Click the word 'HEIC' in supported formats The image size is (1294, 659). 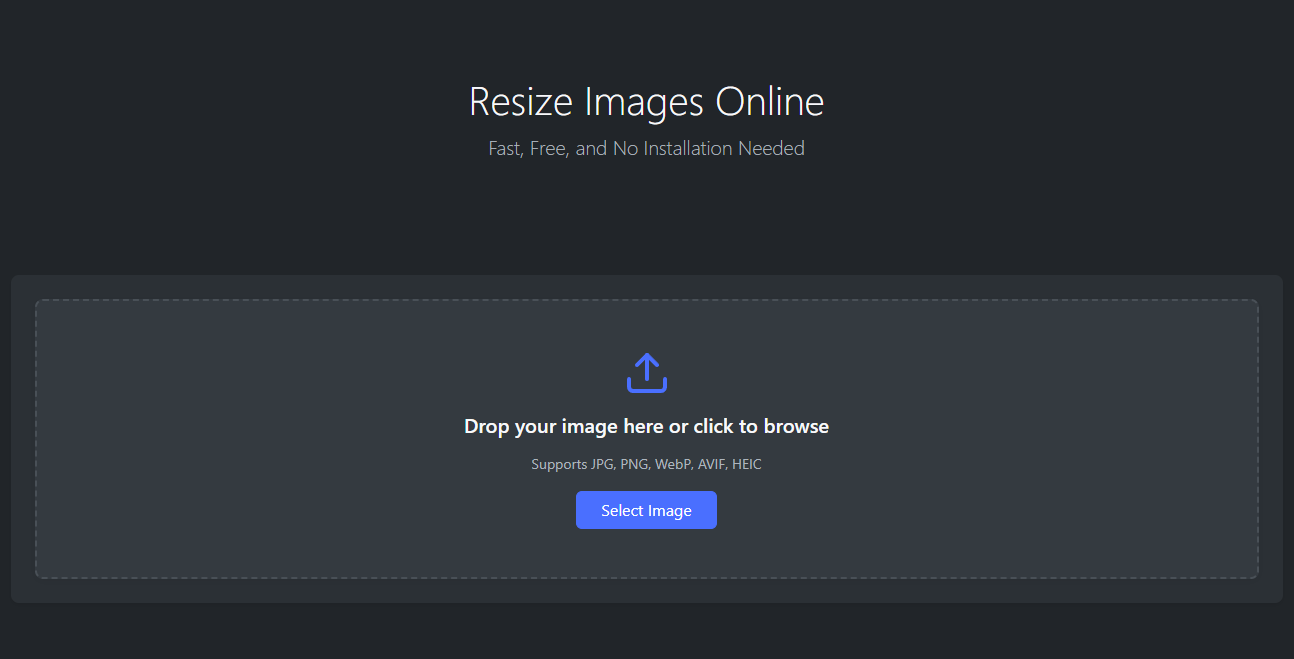[747, 464]
